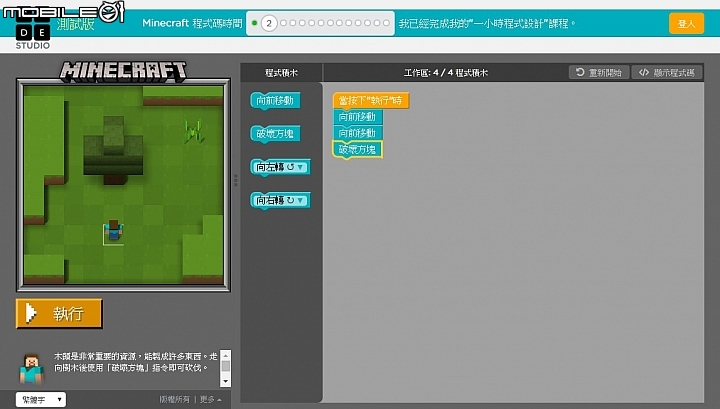This screenshot has height=409, width=720.
Task: Click the Steve character in the game view
Action: (x=113, y=231)
